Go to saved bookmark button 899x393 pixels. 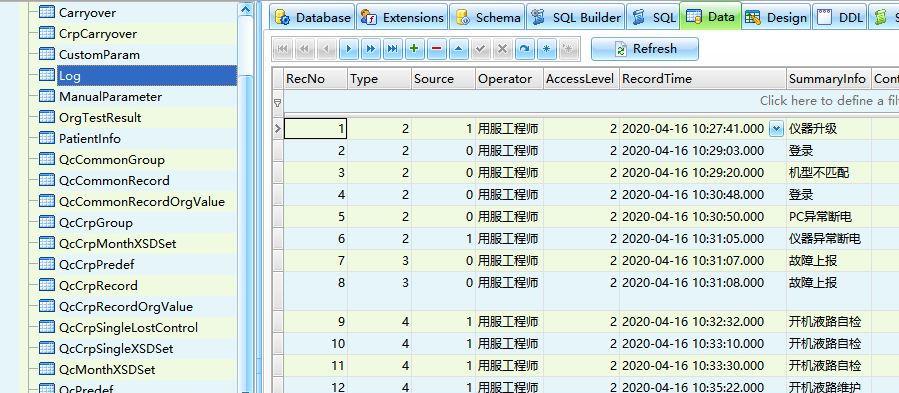[568, 49]
